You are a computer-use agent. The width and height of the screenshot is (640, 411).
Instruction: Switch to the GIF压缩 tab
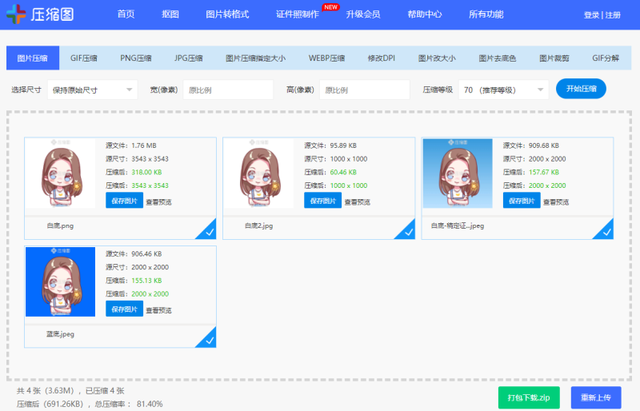point(84,58)
